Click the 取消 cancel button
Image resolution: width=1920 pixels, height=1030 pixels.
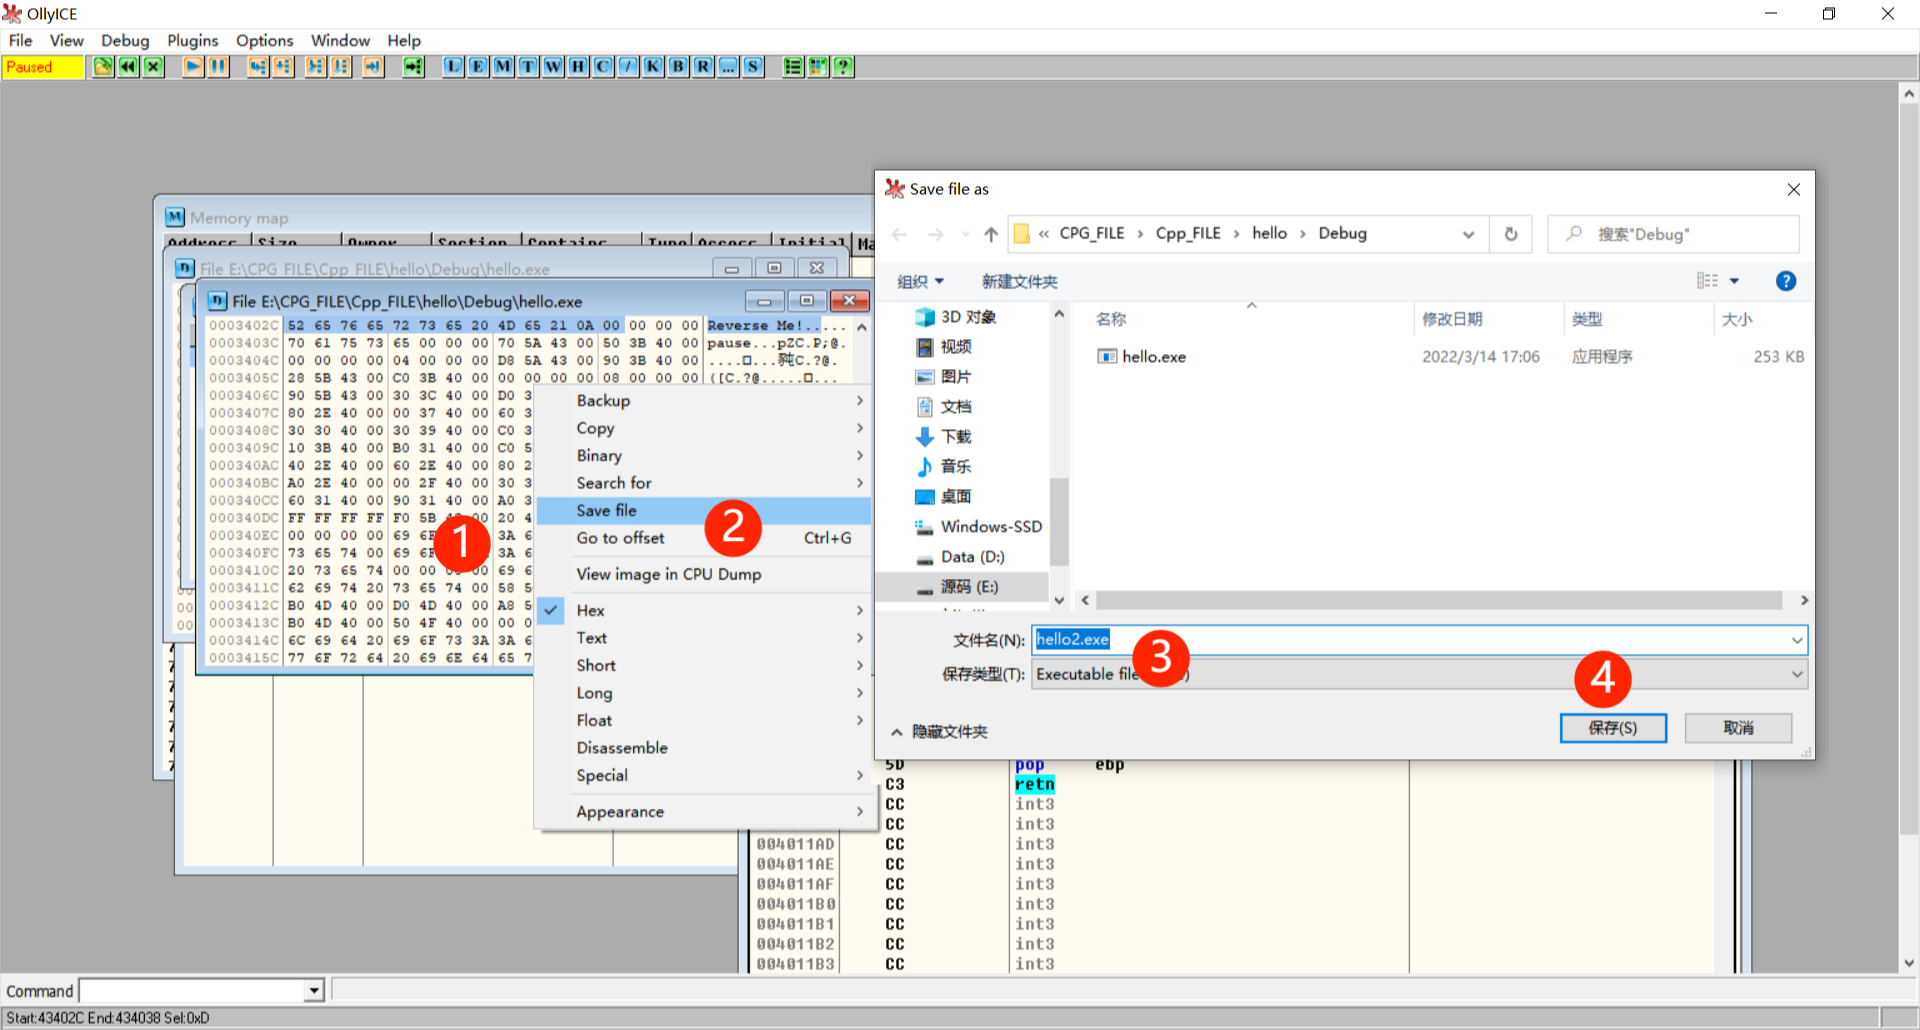[1737, 728]
